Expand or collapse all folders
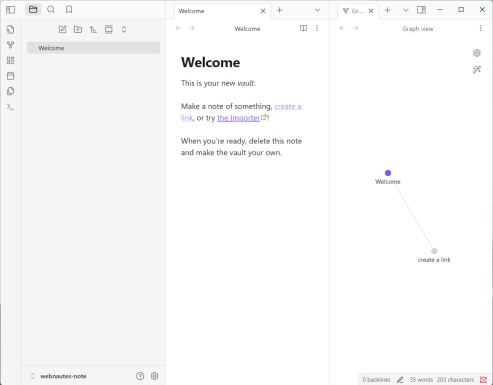The image size is (493, 385). coord(124,29)
